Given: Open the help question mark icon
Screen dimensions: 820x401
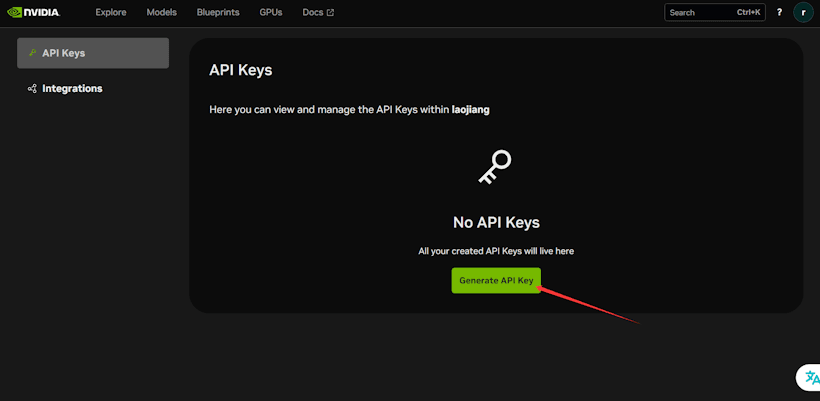Looking at the screenshot, I should [x=779, y=13].
